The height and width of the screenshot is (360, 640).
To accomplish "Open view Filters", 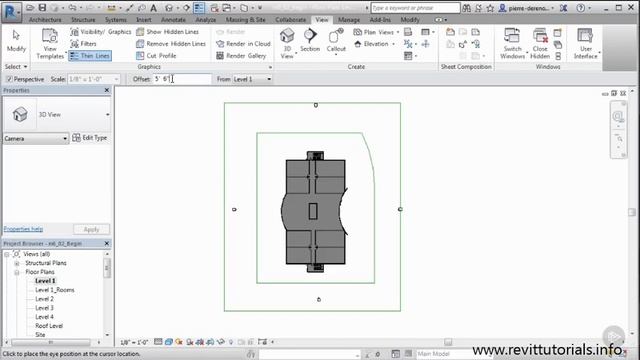I will 84,44.
